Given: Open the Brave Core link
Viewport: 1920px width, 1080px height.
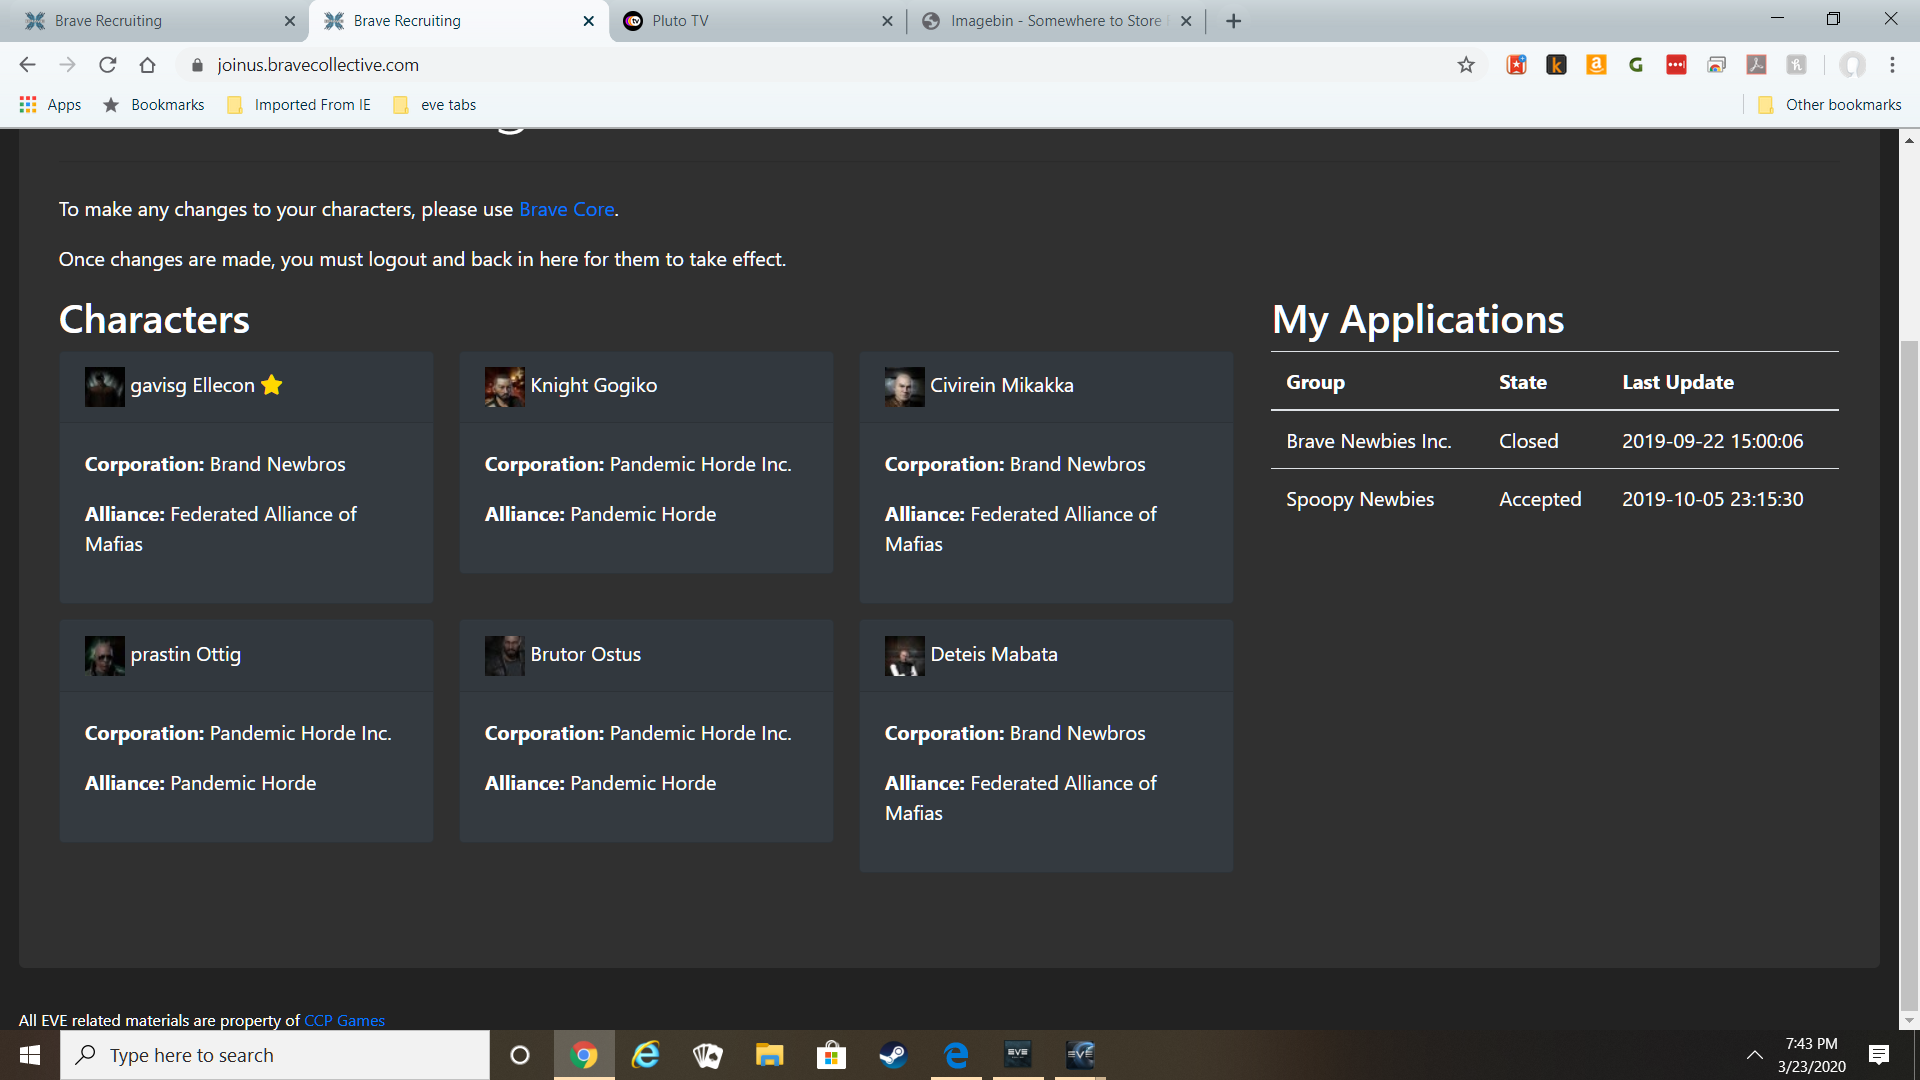Looking at the screenshot, I should (566, 209).
